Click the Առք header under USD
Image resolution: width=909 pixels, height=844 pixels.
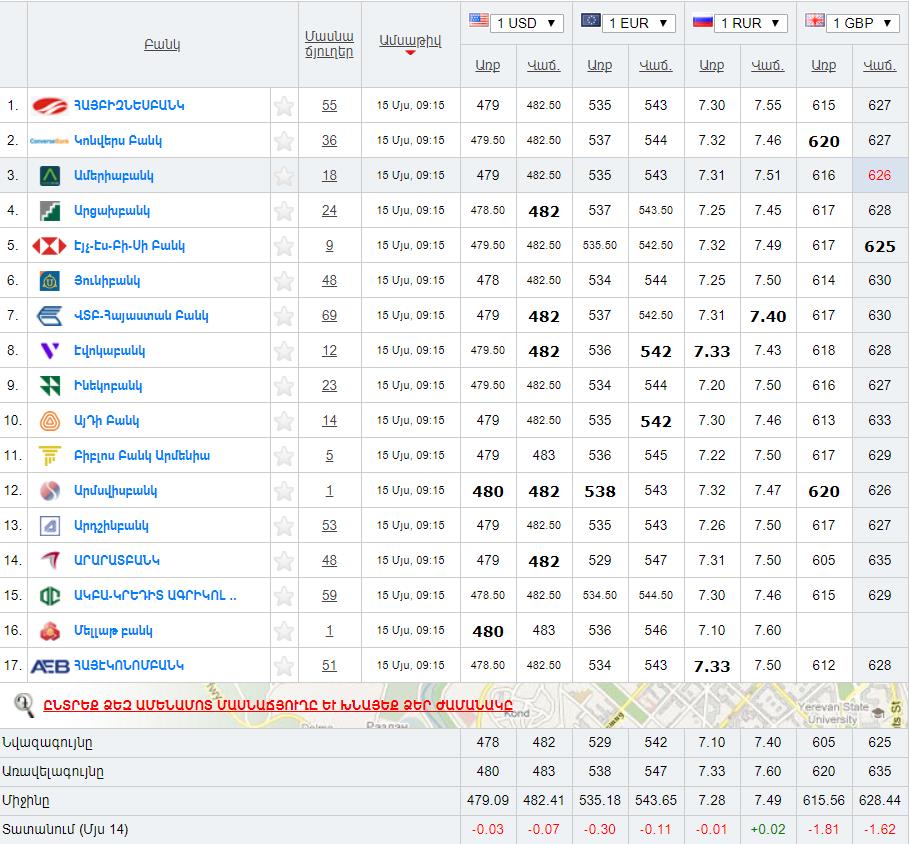click(487, 65)
